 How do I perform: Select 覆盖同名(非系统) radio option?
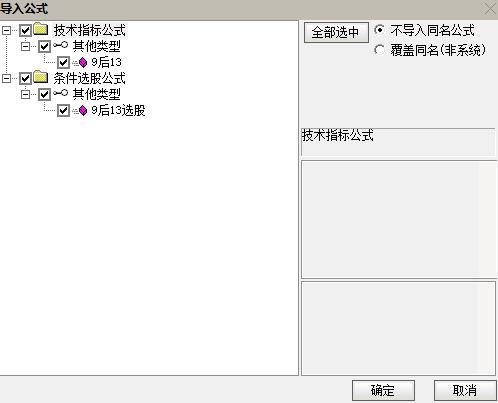(379, 50)
